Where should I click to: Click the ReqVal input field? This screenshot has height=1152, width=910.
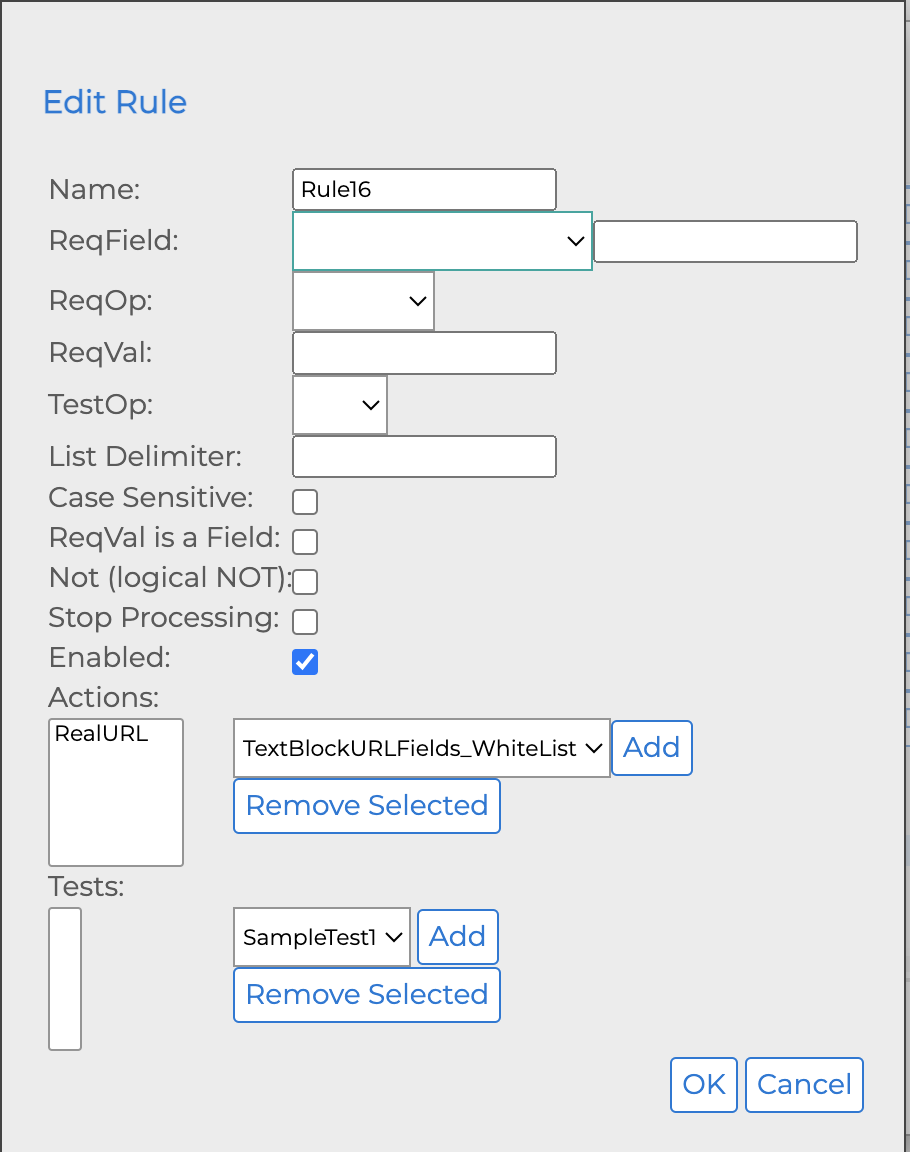coord(424,353)
